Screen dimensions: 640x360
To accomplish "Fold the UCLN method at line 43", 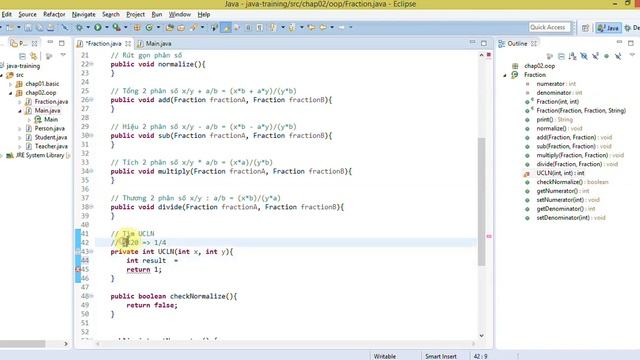I will 91,251.
